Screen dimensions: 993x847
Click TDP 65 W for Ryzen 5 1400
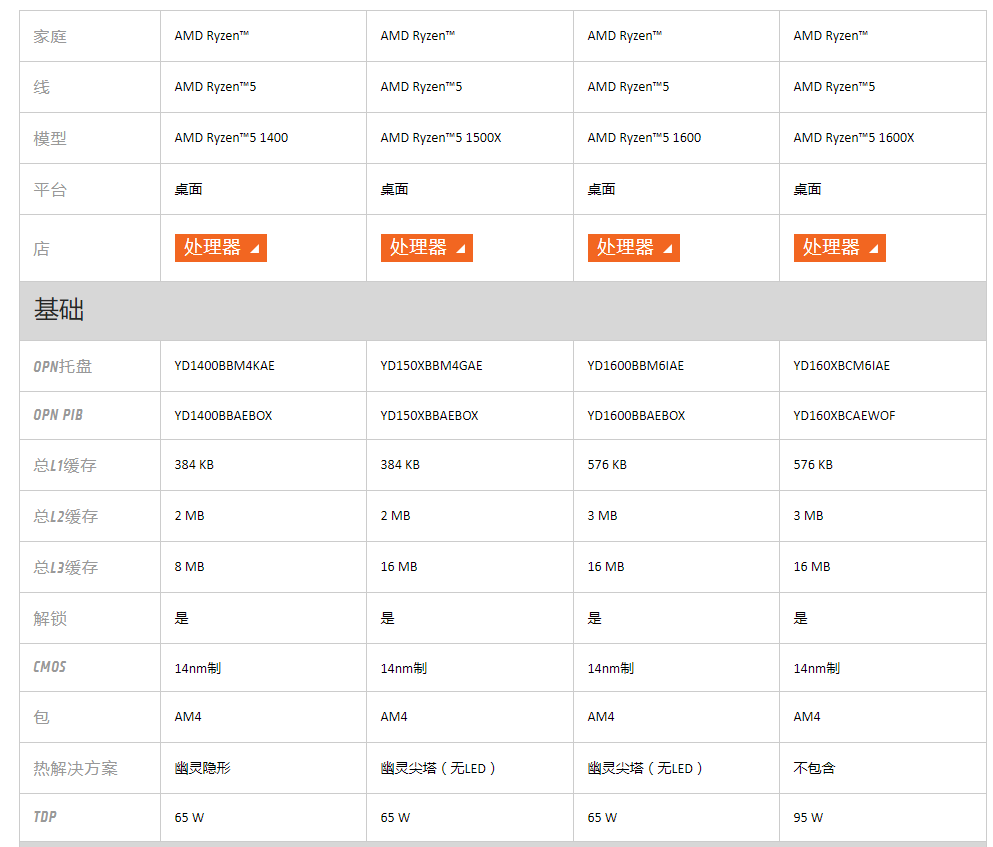click(189, 817)
